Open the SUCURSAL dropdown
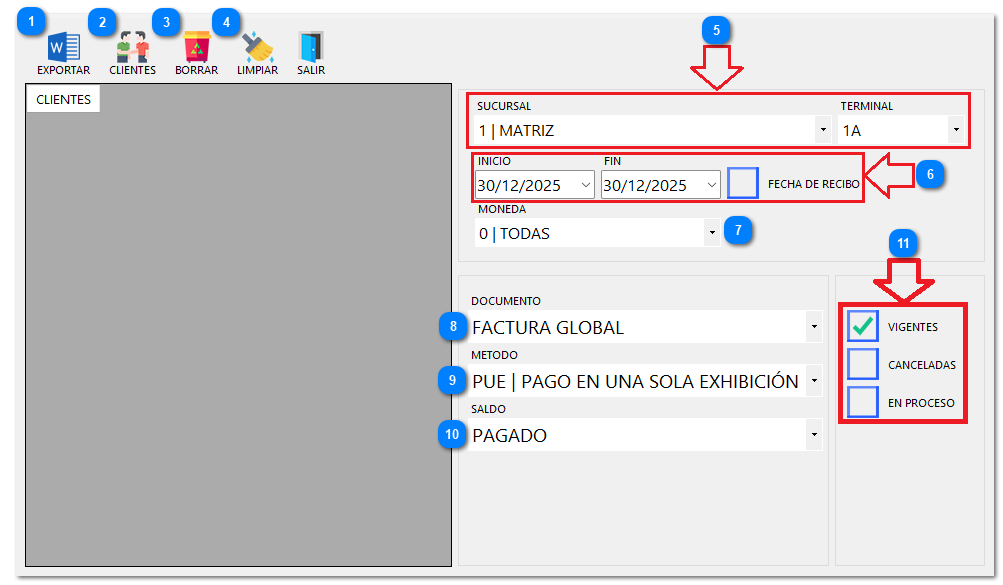The width and height of the screenshot is (1003, 585). pyautogui.click(x=821, y=129)
